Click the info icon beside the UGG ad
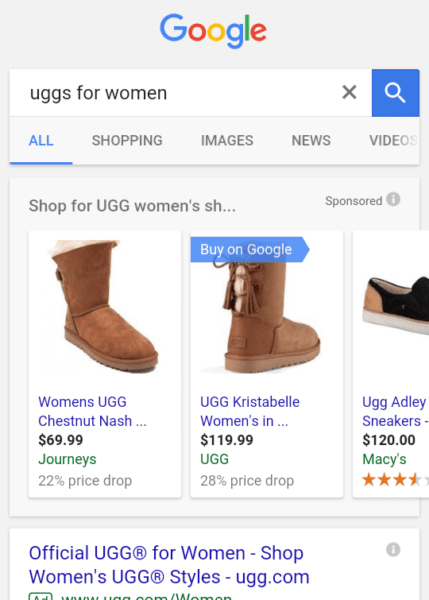The height and width of the screenshot is (600, 429). tap(393, 549)
